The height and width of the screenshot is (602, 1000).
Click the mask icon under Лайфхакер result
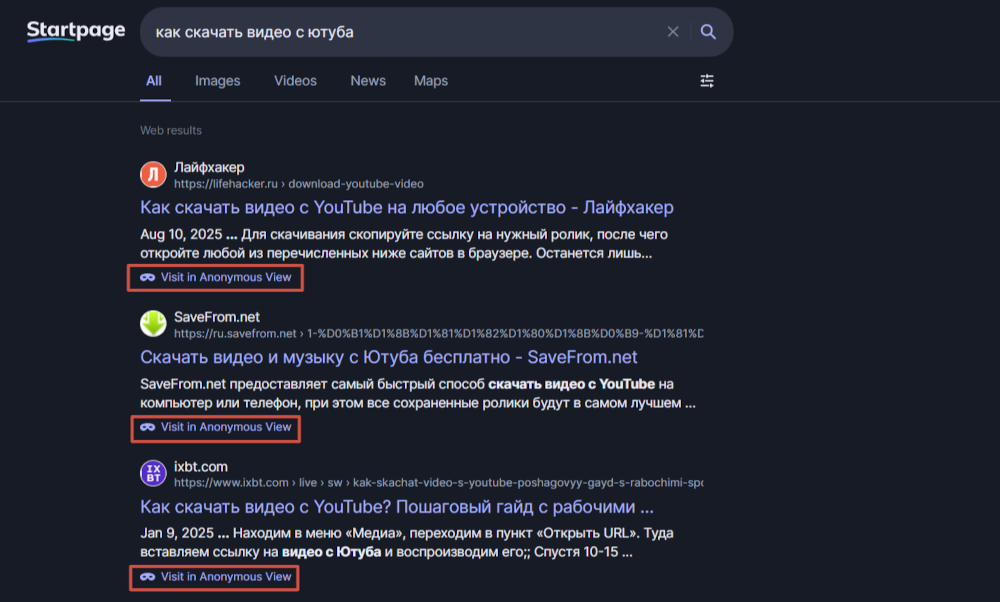(147, 277)
